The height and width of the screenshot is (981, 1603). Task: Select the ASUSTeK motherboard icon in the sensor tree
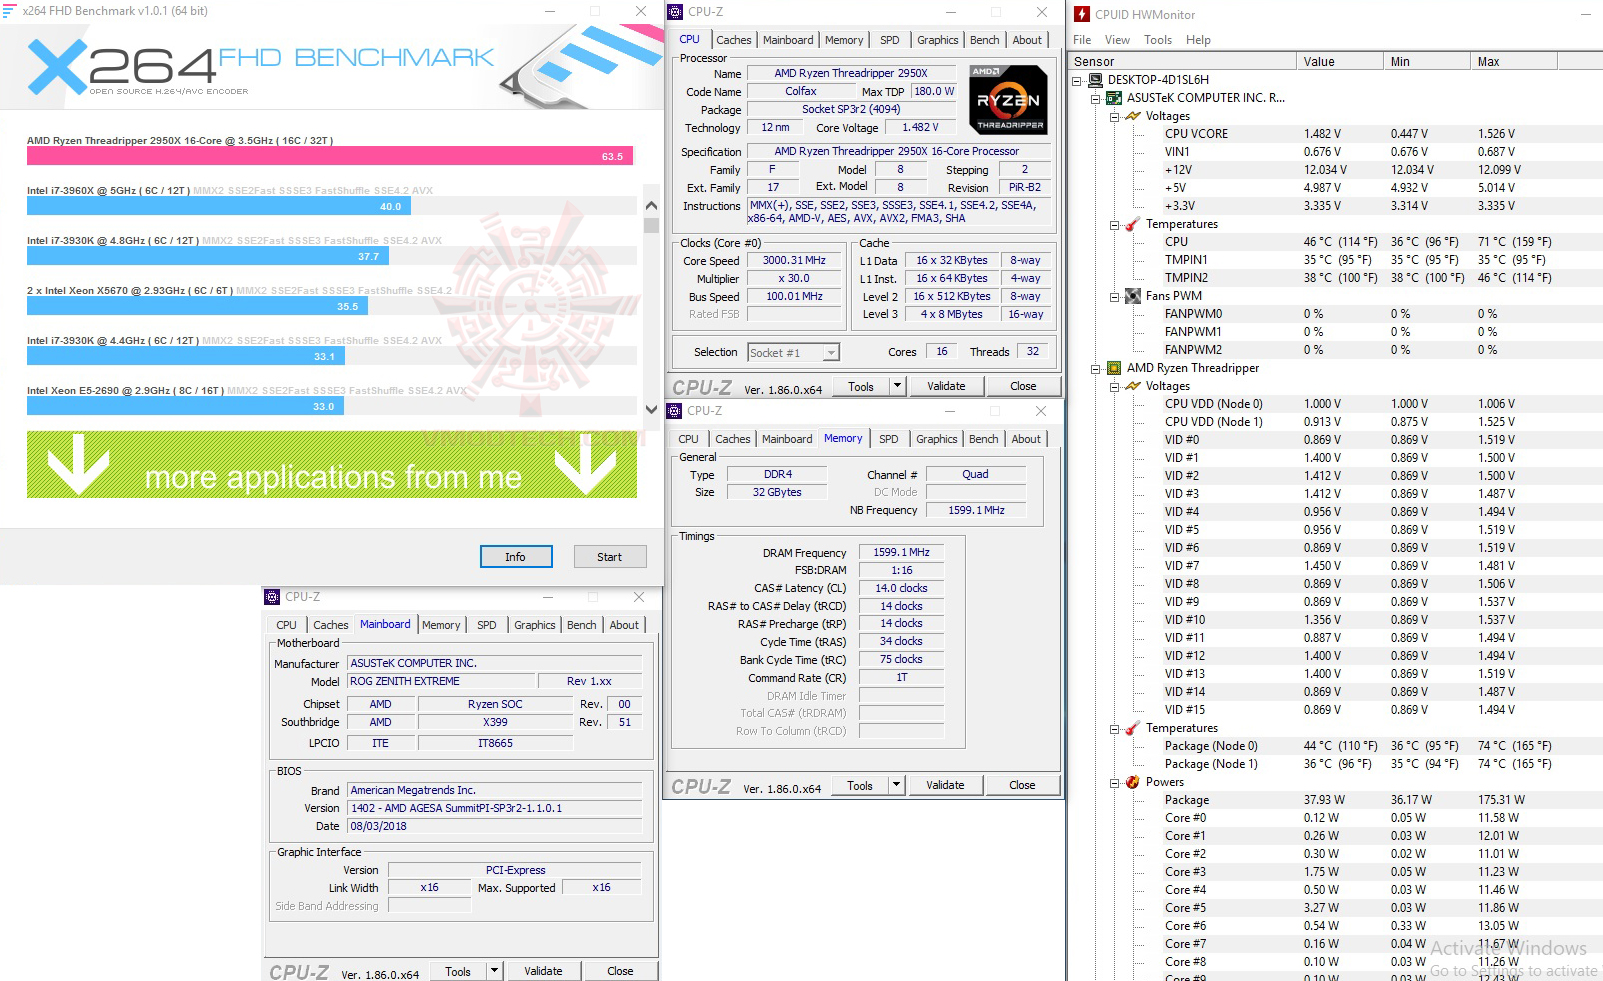pos(1114,98)
